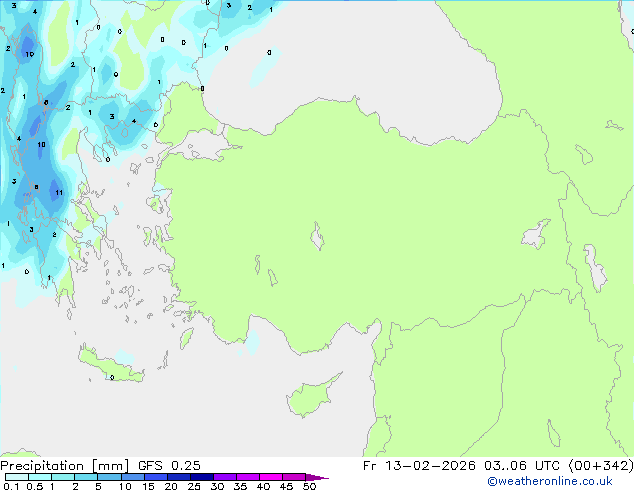Click the legend label '45'

tap(287, 486)
